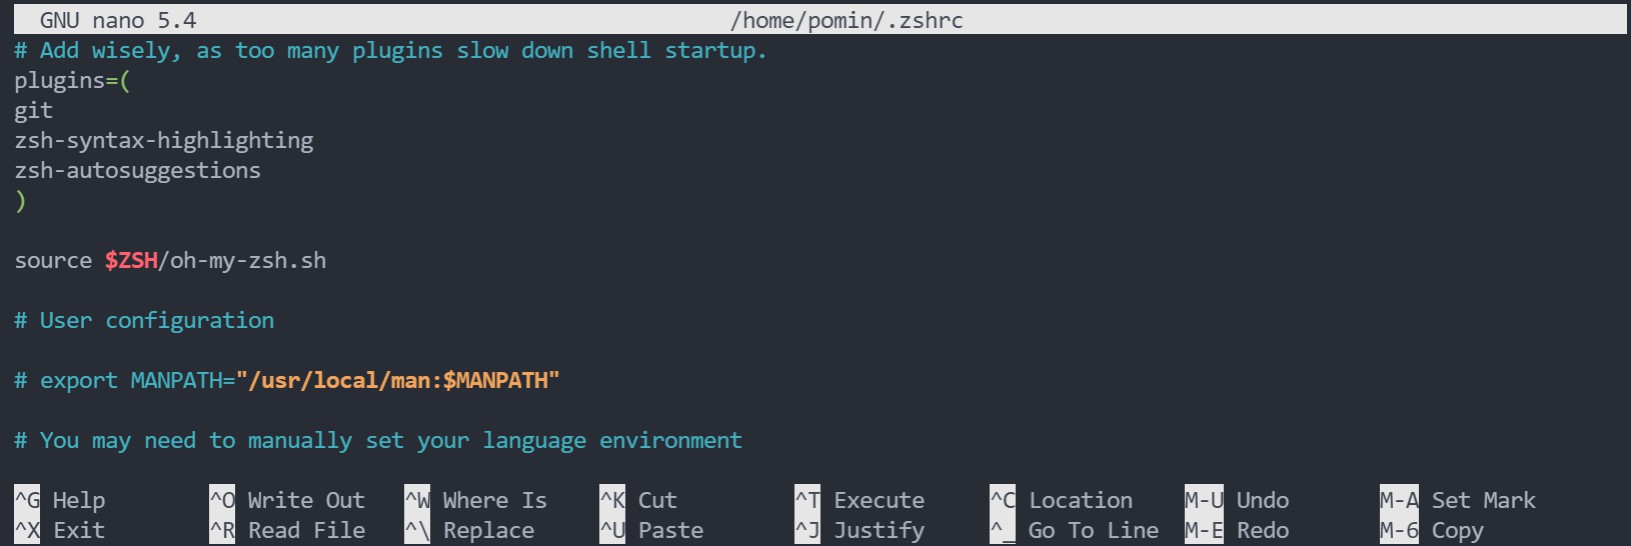Select the M-6 Copy shortcut
Screen dimensions: 1631x546
point(1432,530)
